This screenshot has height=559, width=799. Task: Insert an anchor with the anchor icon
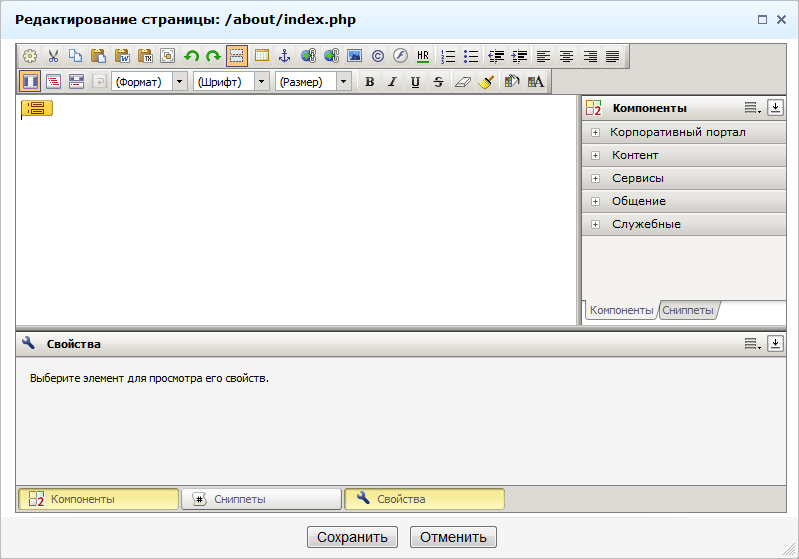click(284, 56)
